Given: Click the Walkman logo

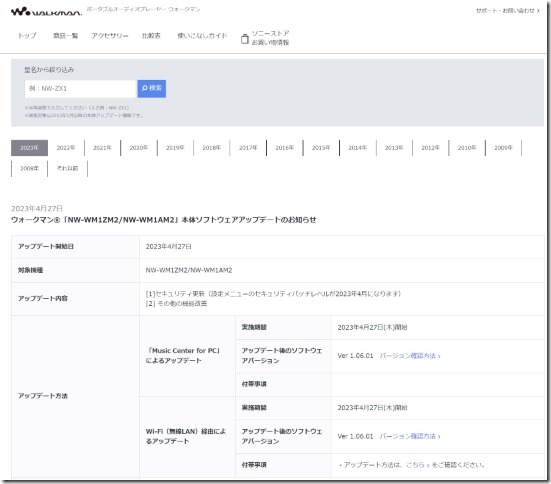Looking at the screenshot, I should coord(46,12).
